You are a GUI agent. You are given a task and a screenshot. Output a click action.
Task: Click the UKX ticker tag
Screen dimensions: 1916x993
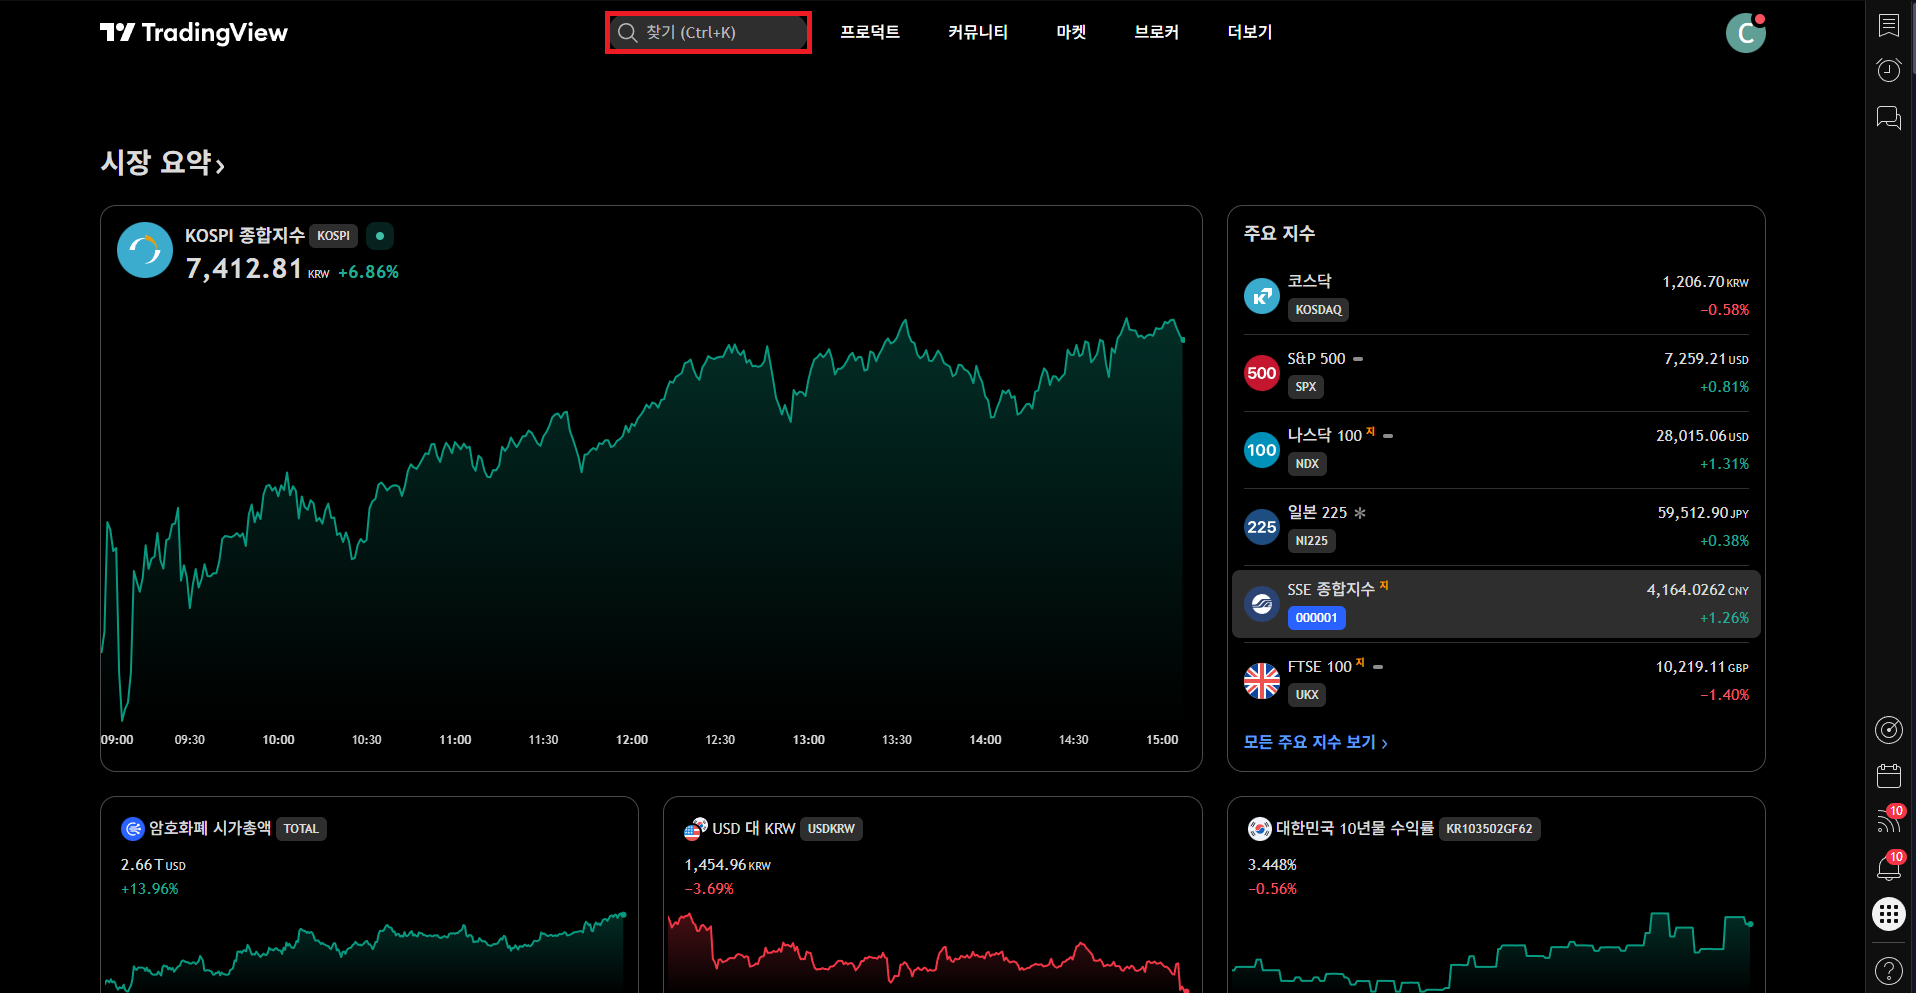click(1307, 695)
